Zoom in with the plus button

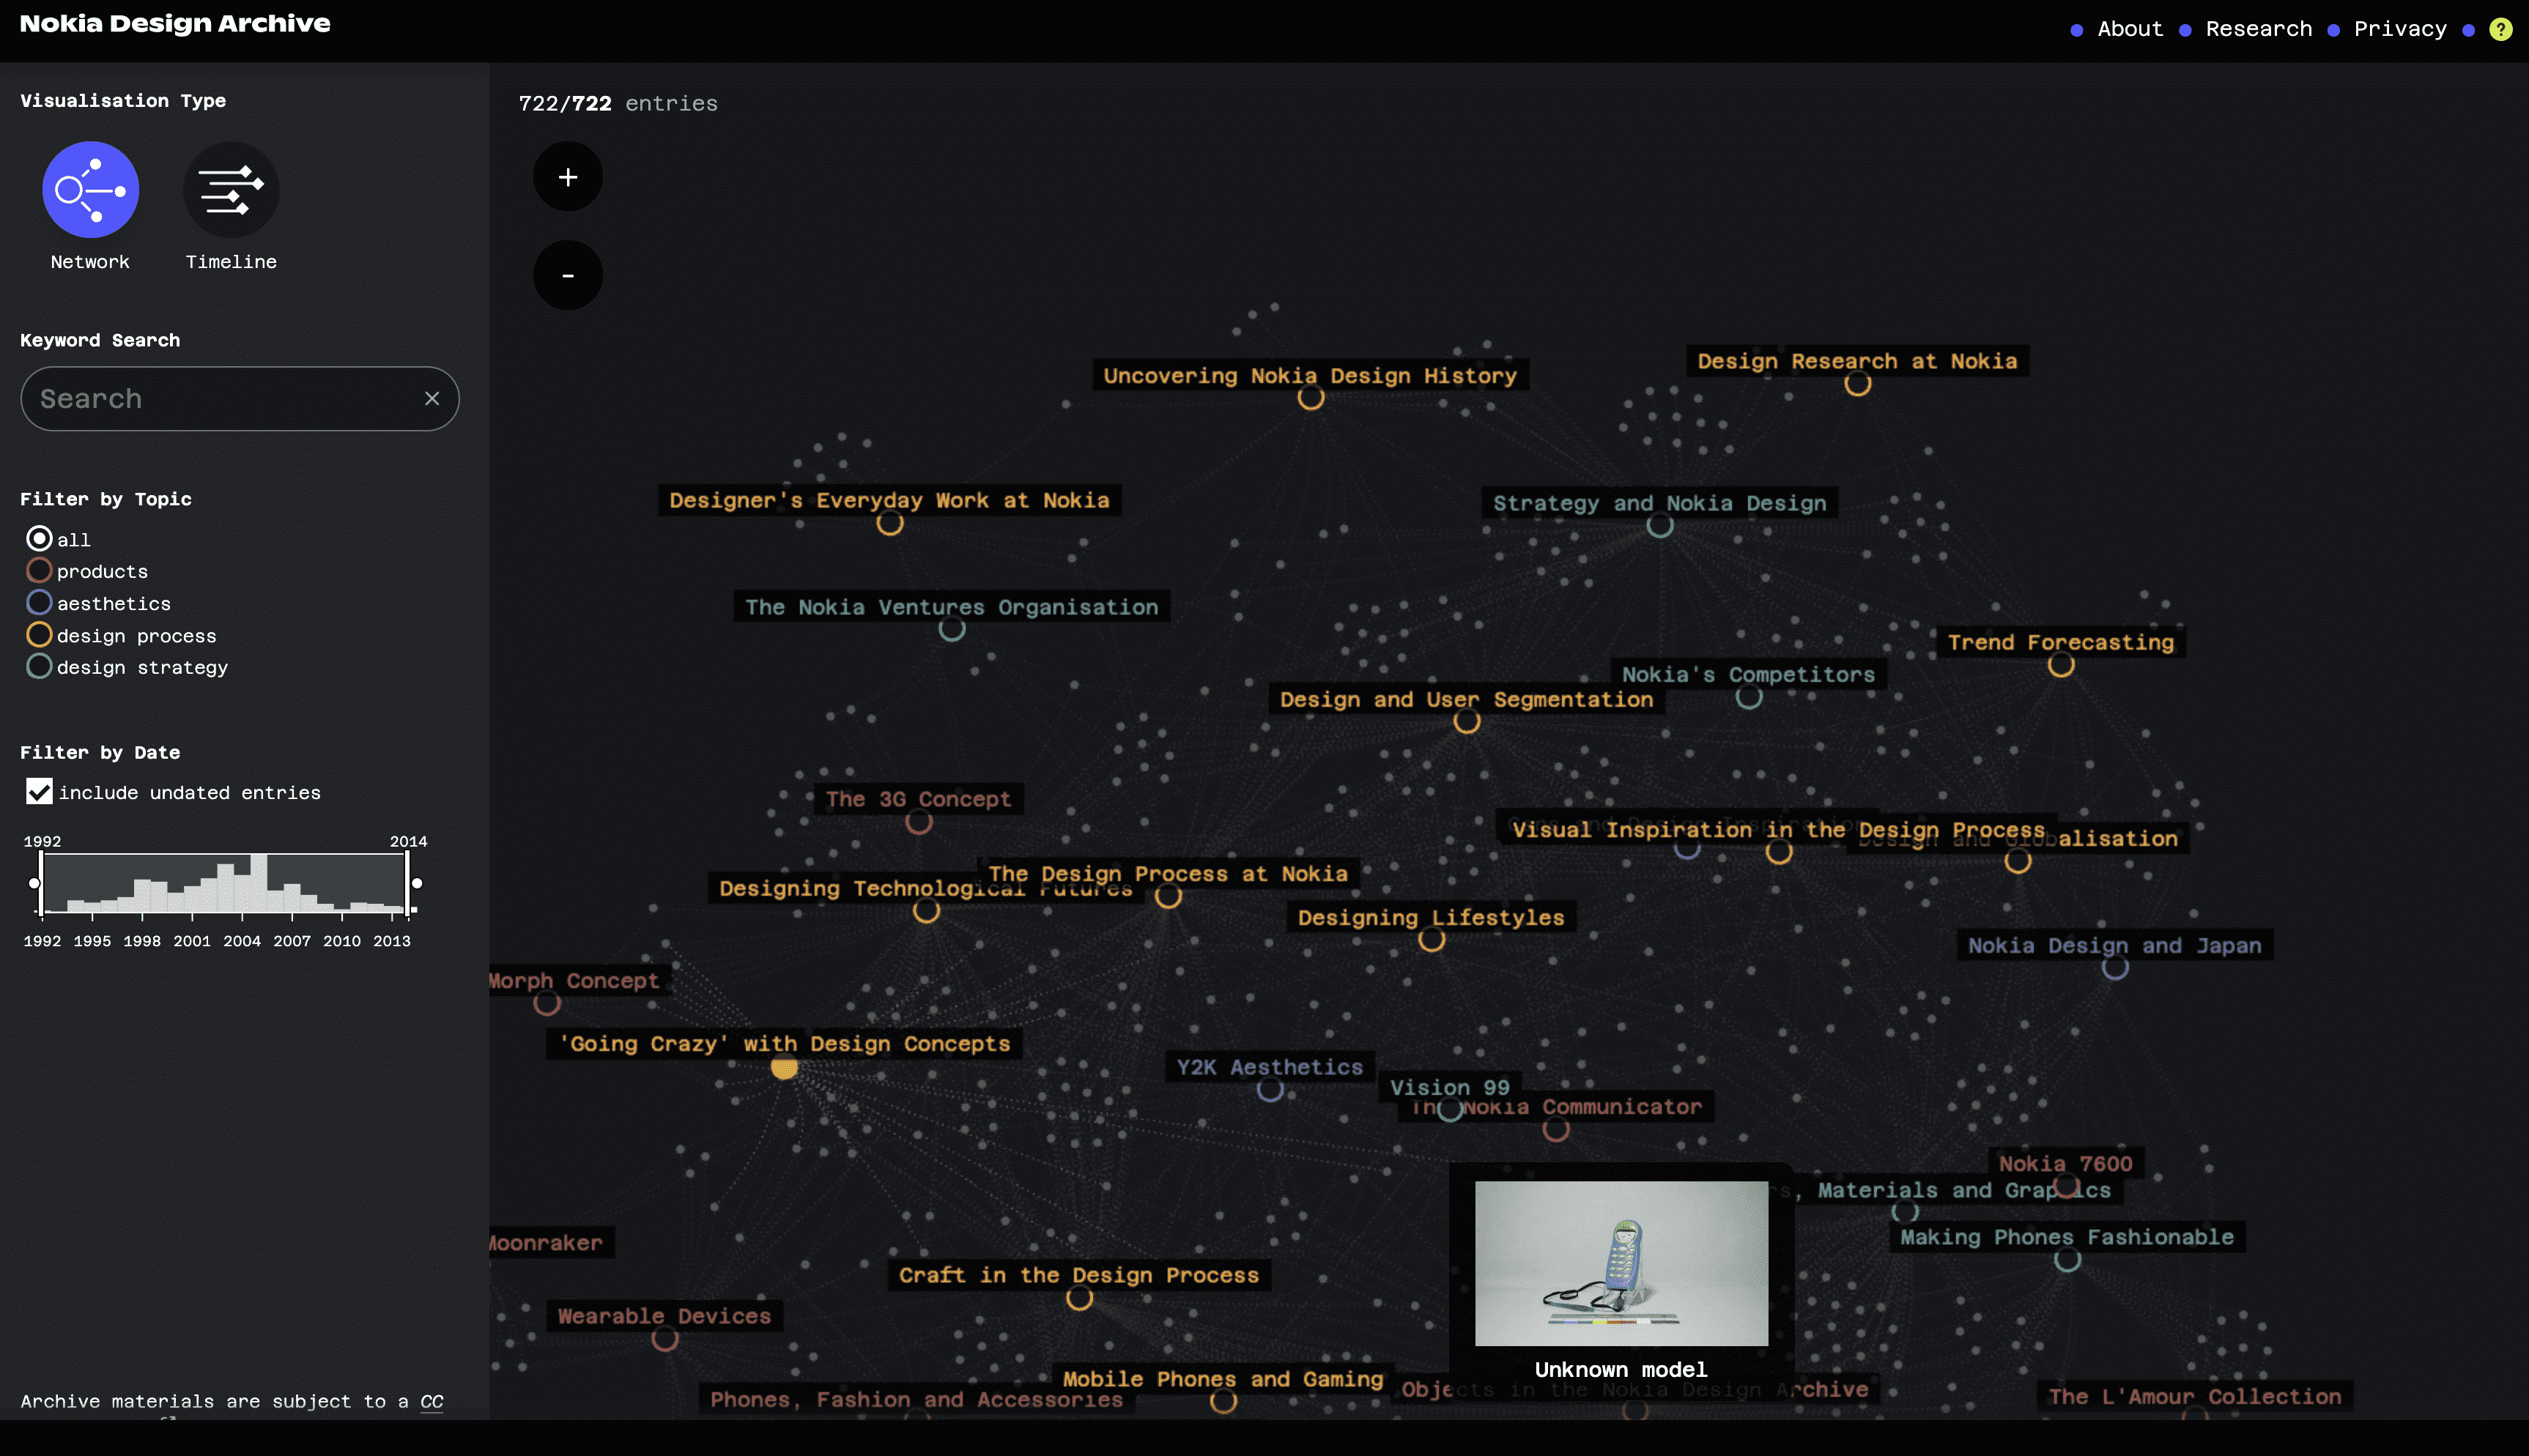click(x=568, y=177)
